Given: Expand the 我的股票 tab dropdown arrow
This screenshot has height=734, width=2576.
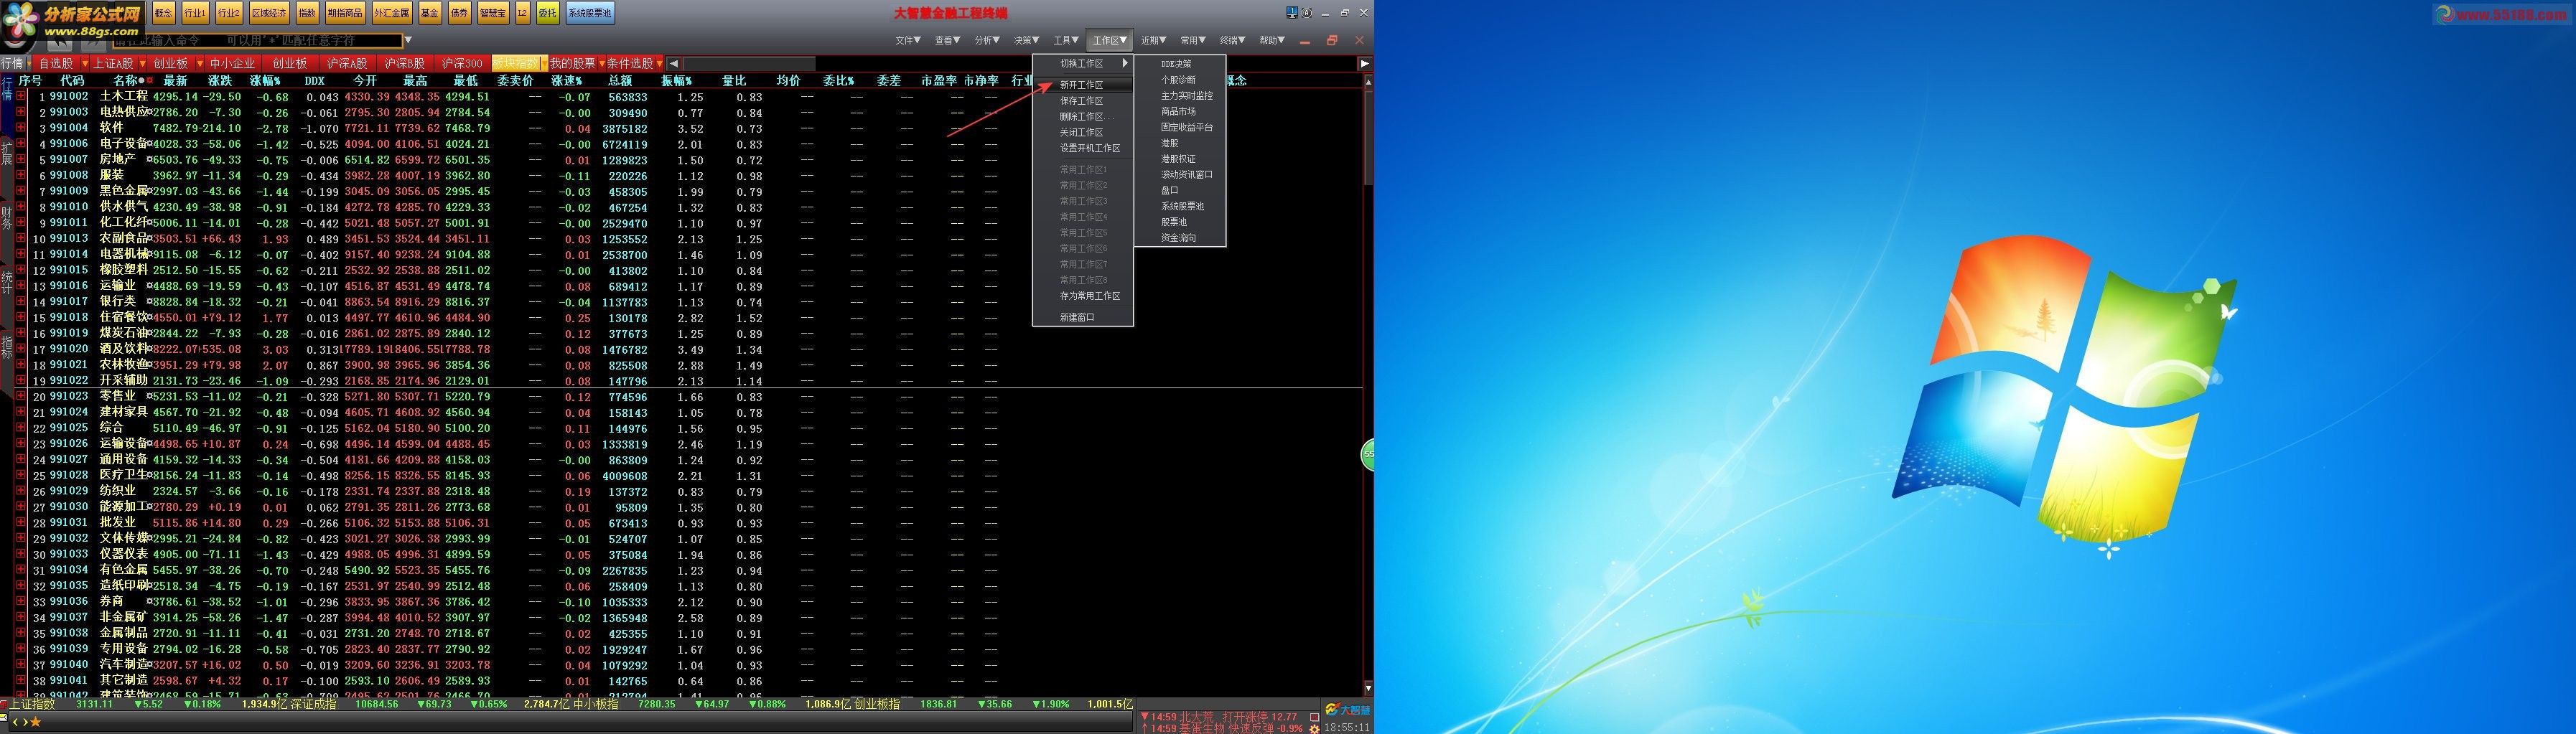Looking at the screenshot, I should pyautogui.click(x=602, y=64).
